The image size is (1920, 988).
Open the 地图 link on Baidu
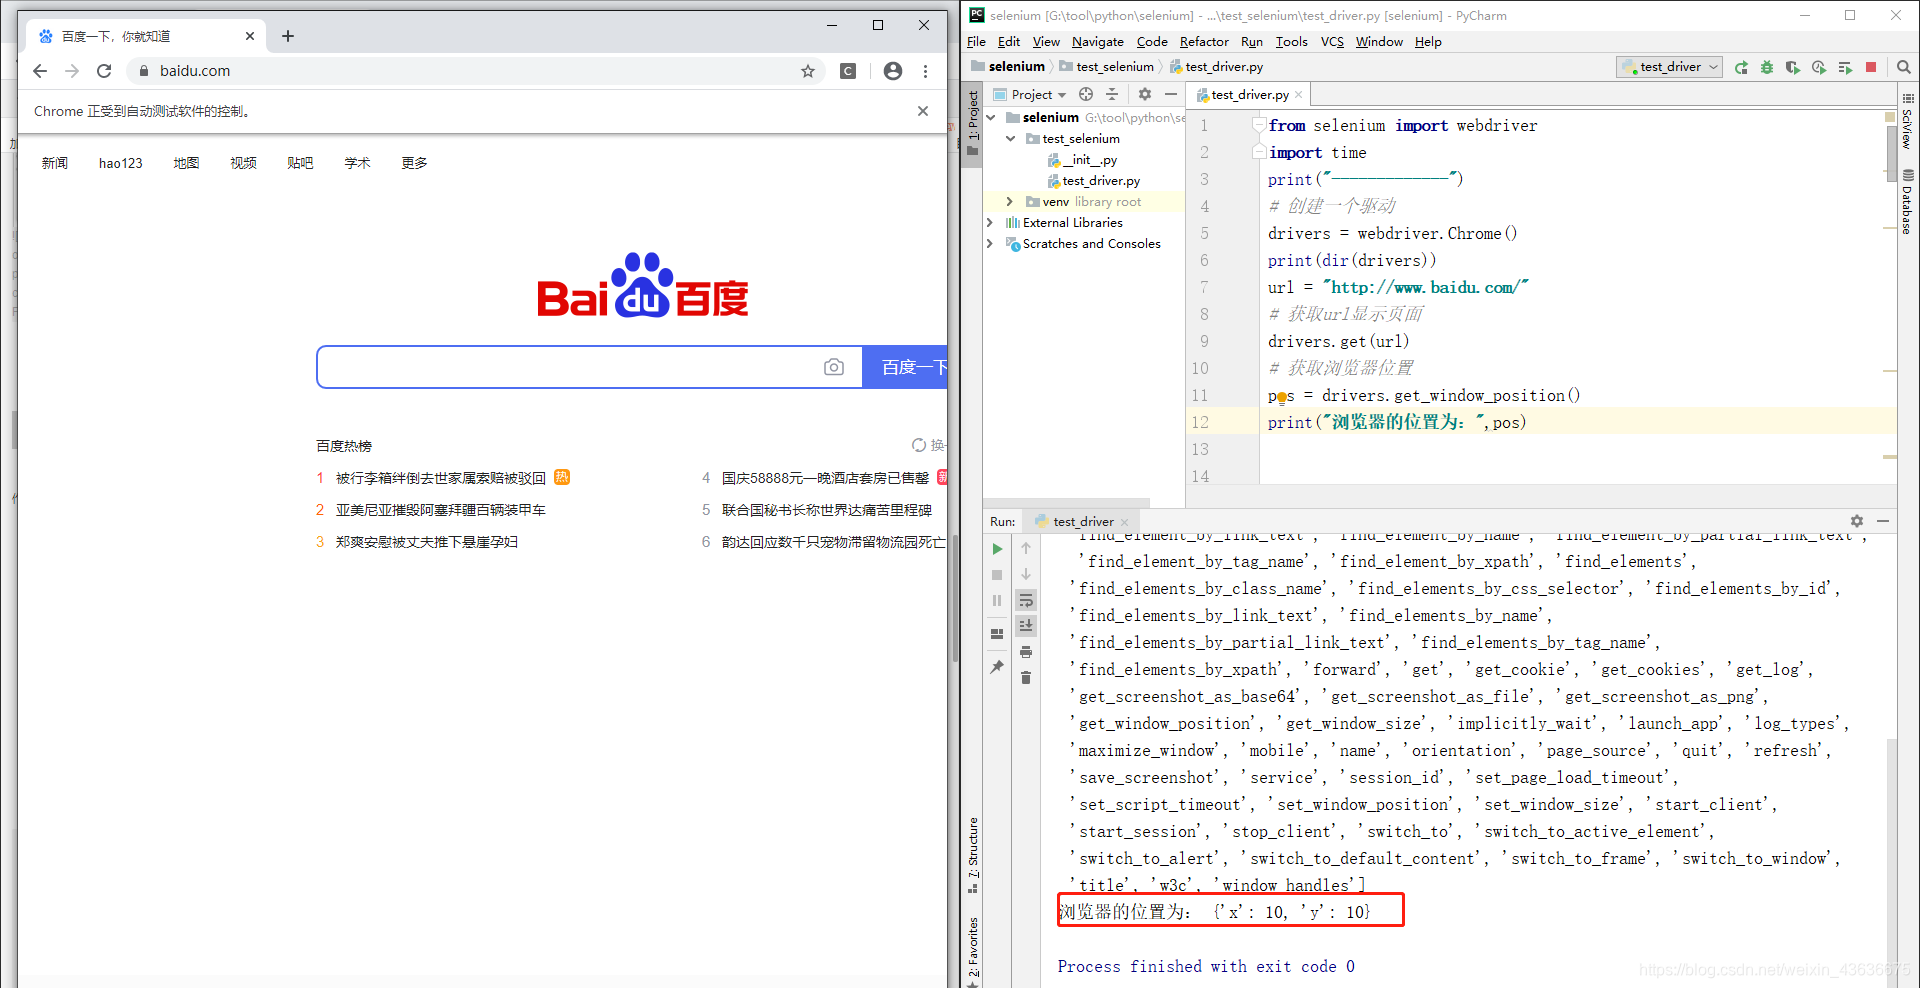pyautogui.click(x=186, y=163)
